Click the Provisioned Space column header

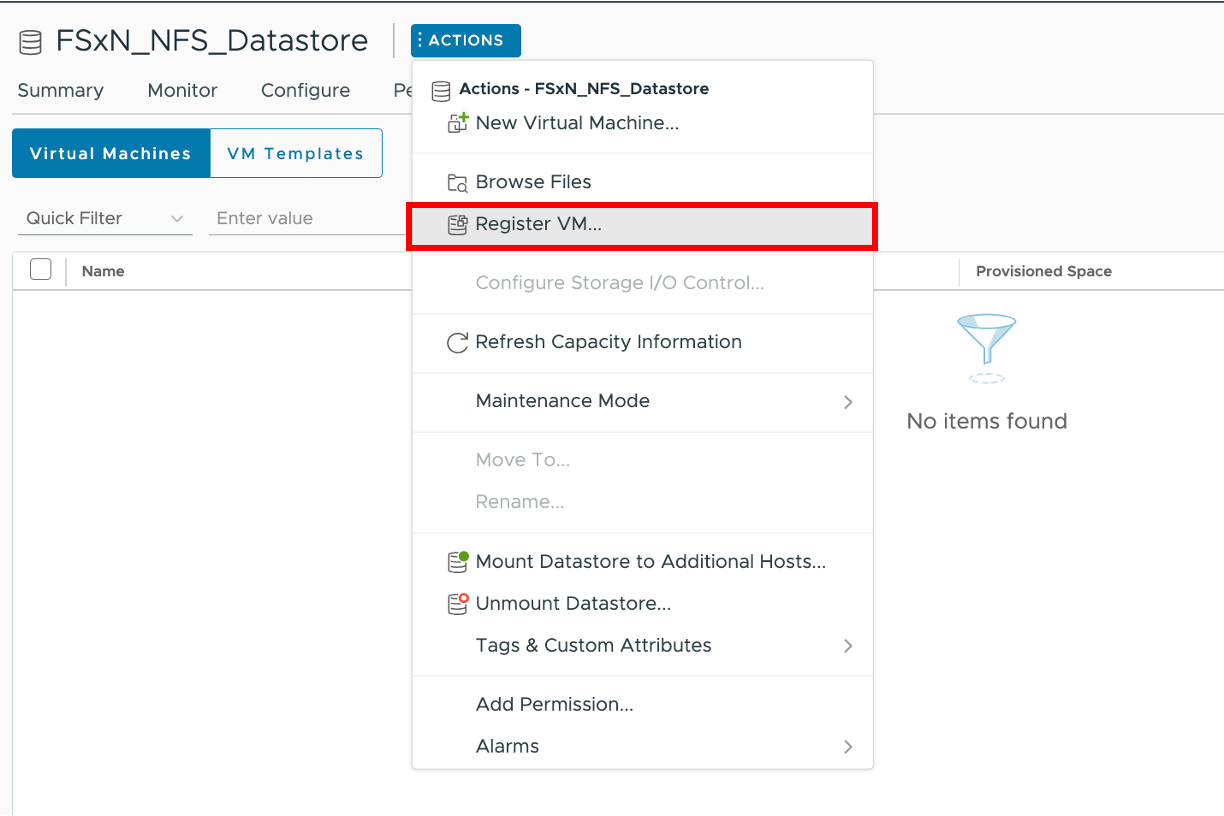1043,272
